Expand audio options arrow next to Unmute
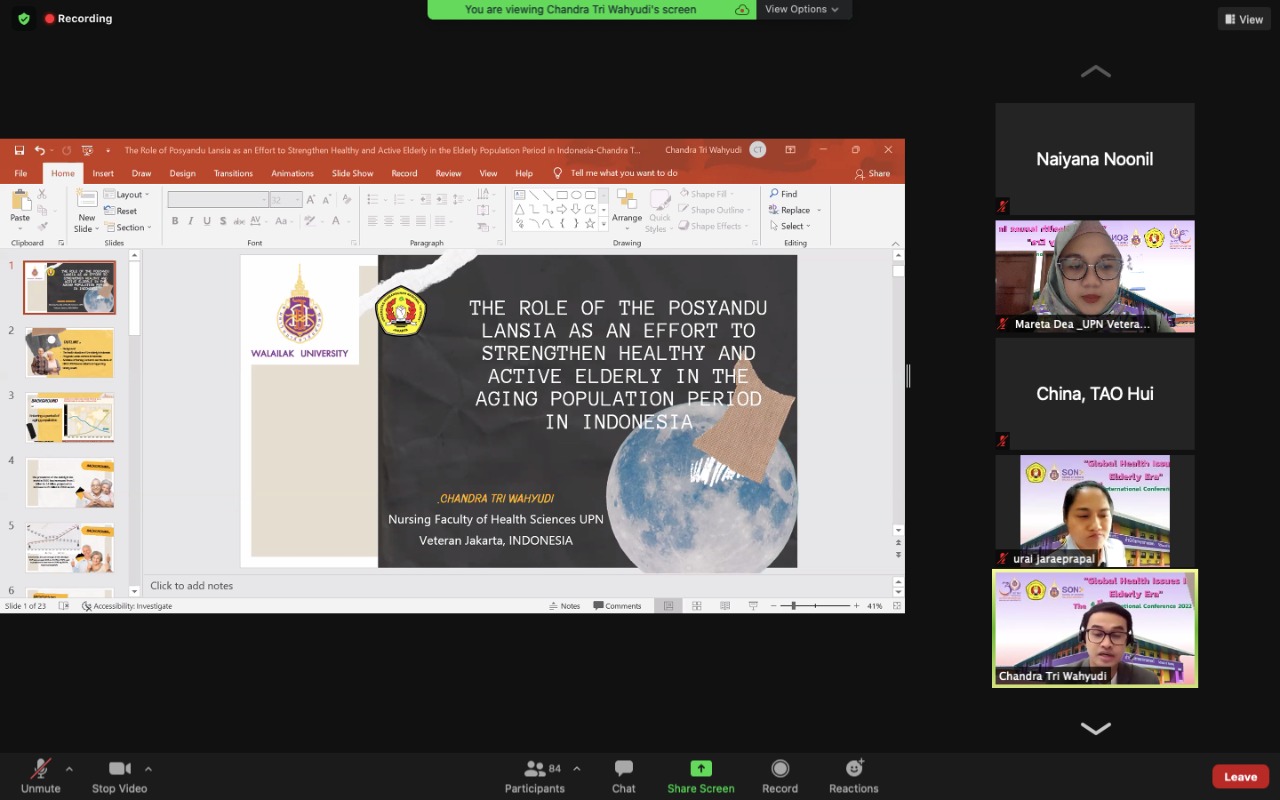This screenshot has height=800, width=1280. [x=69, y=769]
